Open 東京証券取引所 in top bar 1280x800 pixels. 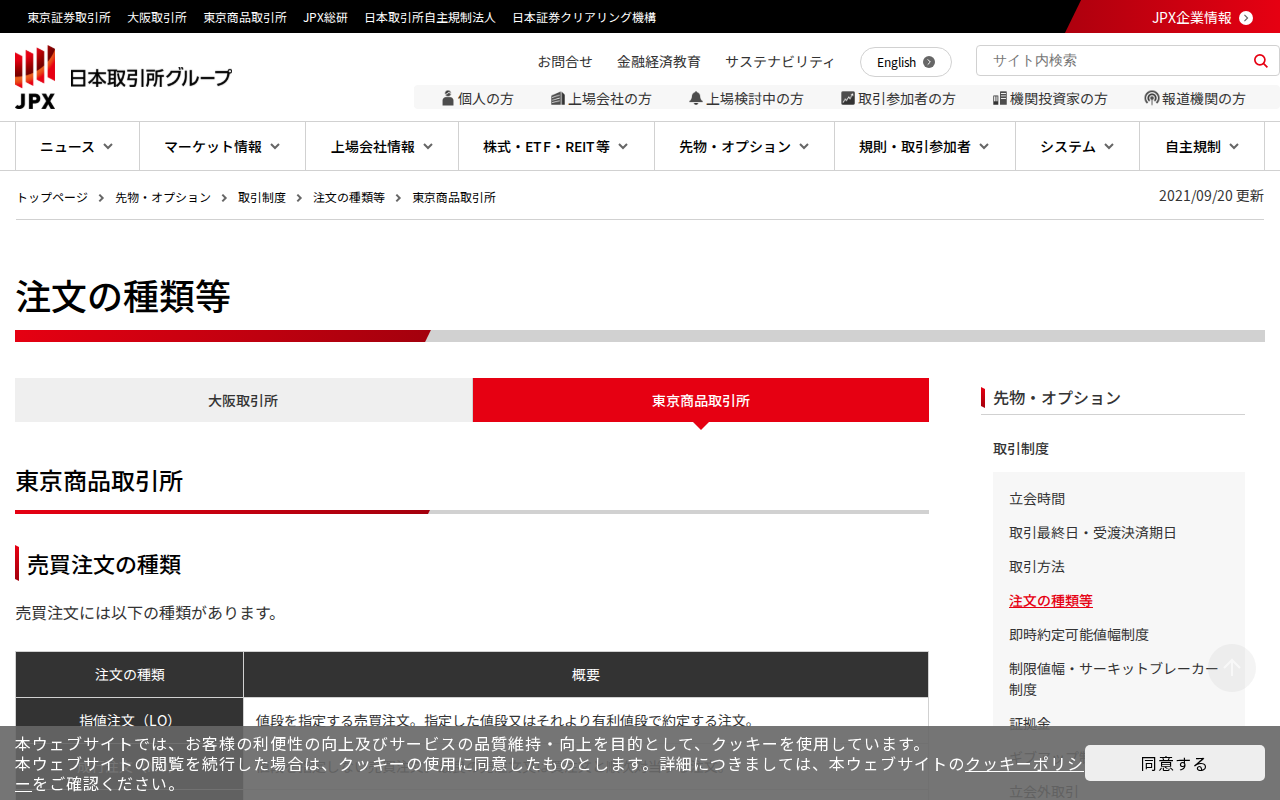click(69, 17)
